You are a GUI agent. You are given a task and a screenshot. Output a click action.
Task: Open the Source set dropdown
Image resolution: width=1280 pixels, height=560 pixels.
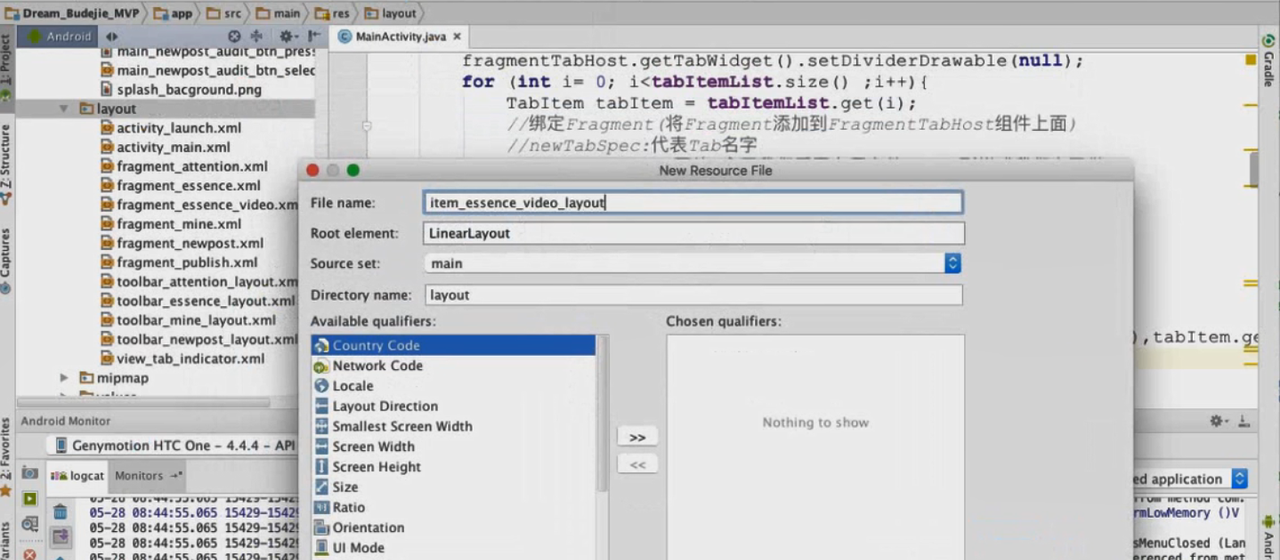pyautogui.click(x=952, y=263)
